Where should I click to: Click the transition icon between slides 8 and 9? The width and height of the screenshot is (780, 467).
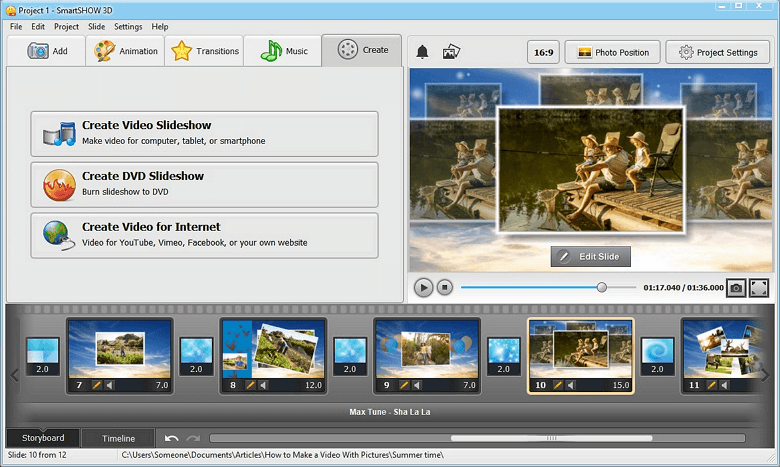click(350, 356)
